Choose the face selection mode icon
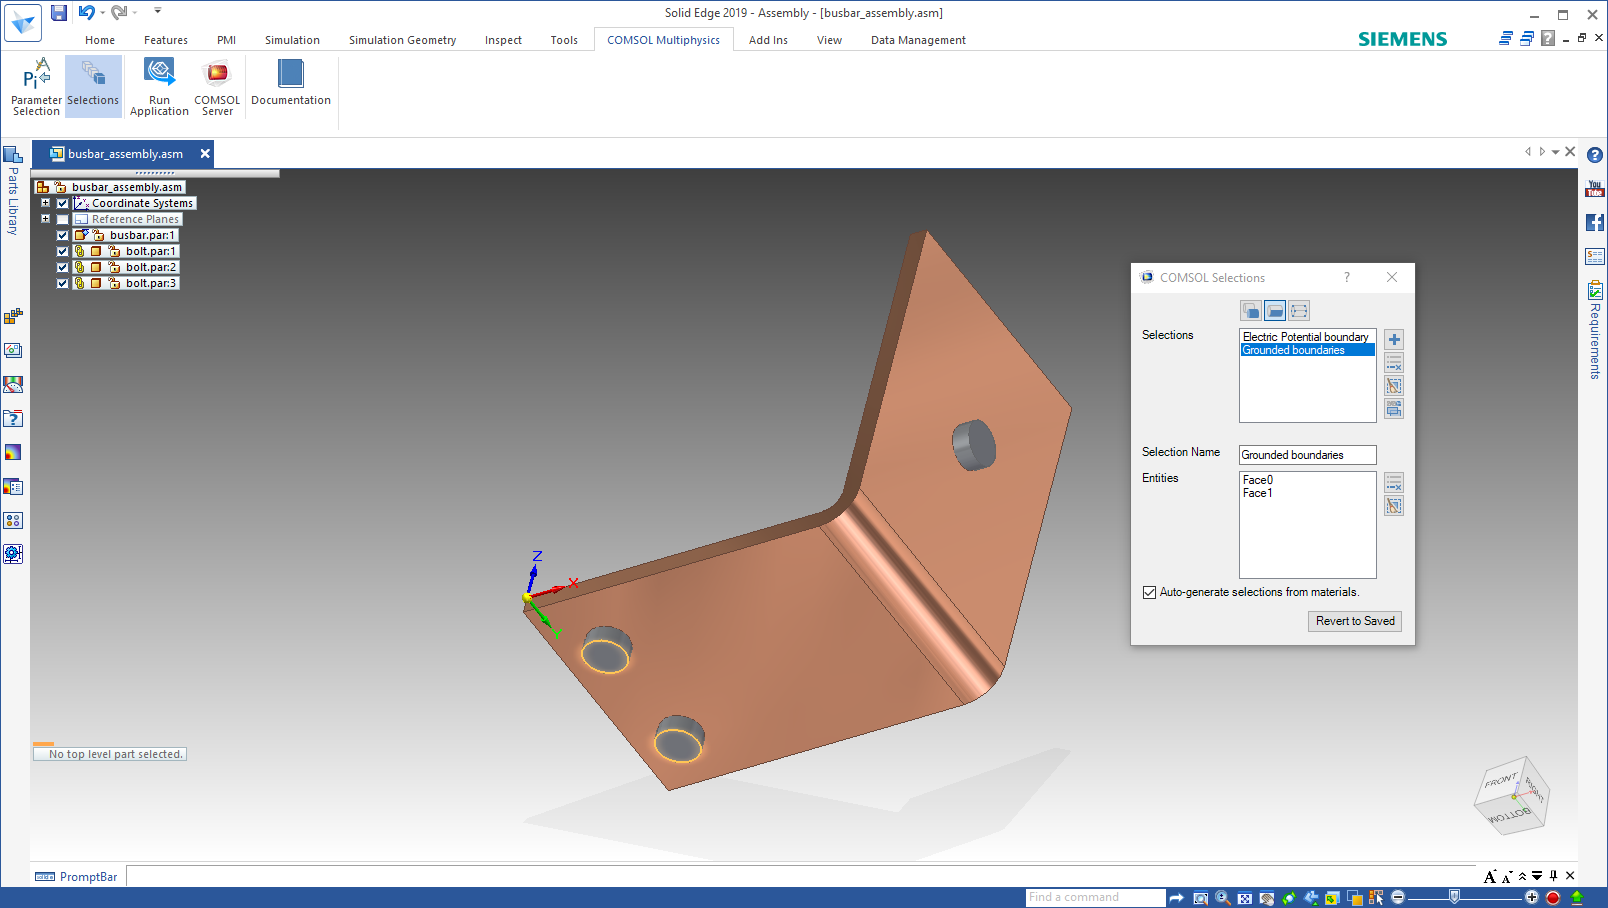 (1274, 311)
